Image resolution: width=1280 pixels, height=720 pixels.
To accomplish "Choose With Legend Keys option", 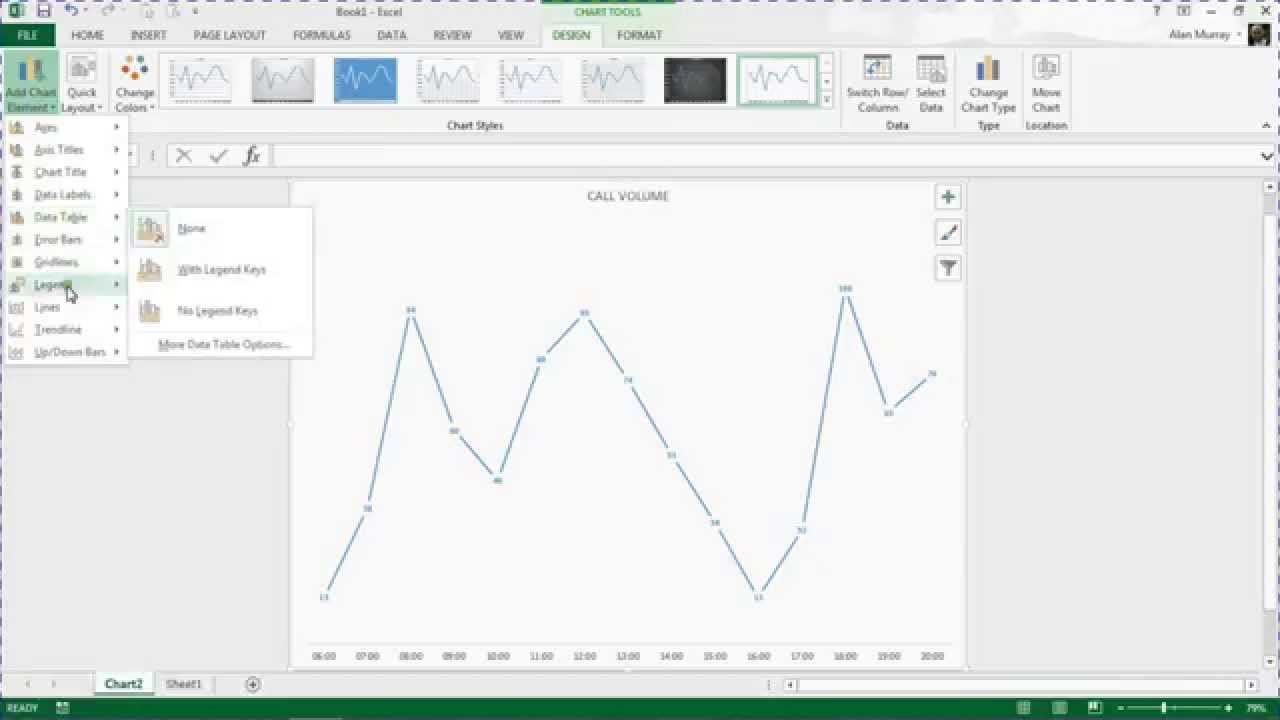I will click(221, 270).
